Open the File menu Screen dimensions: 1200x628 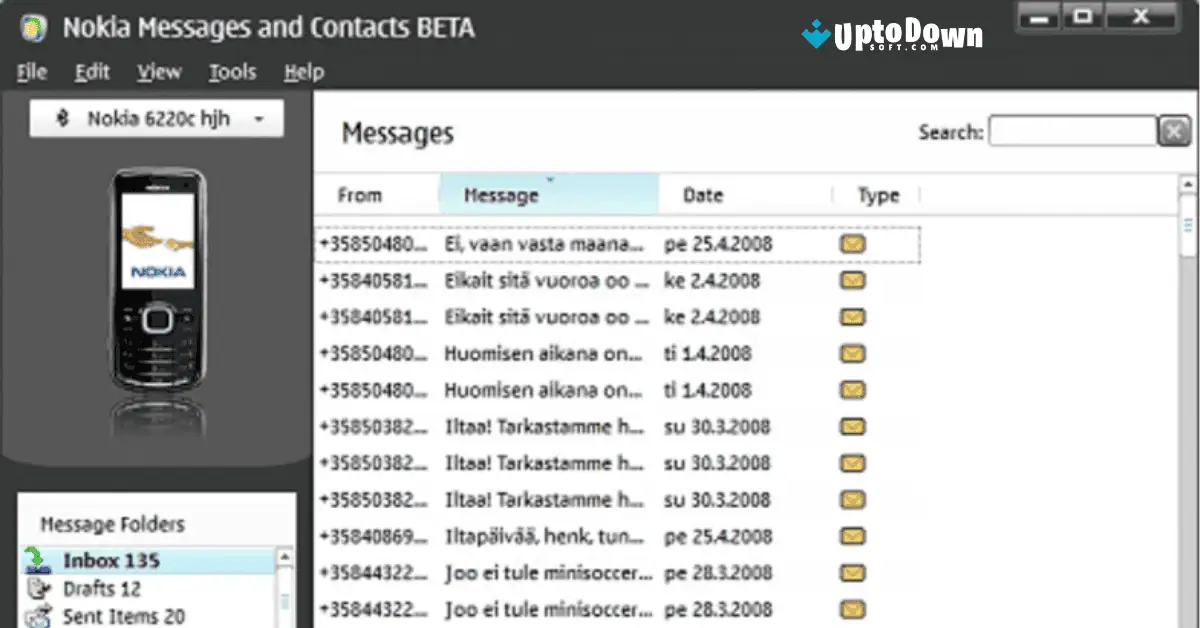pyautogui.click(x=30, y=71)
